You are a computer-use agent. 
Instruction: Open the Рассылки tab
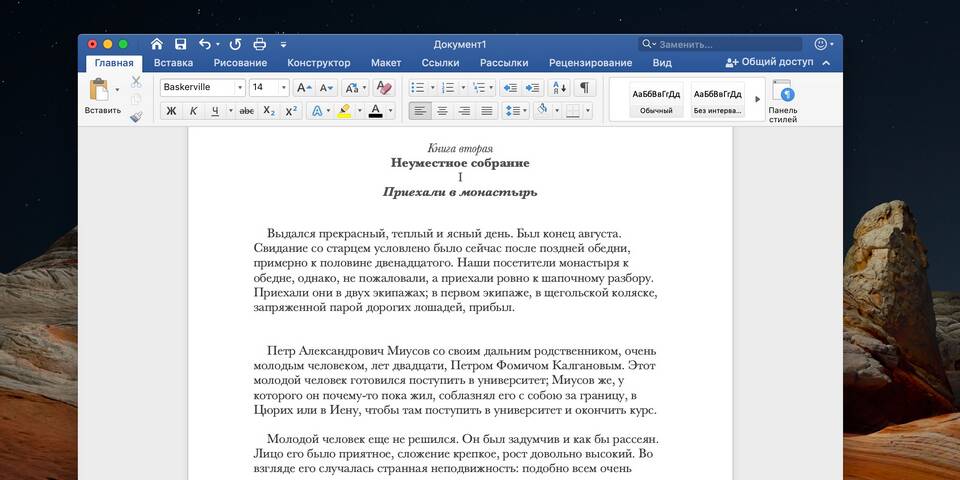504,62
